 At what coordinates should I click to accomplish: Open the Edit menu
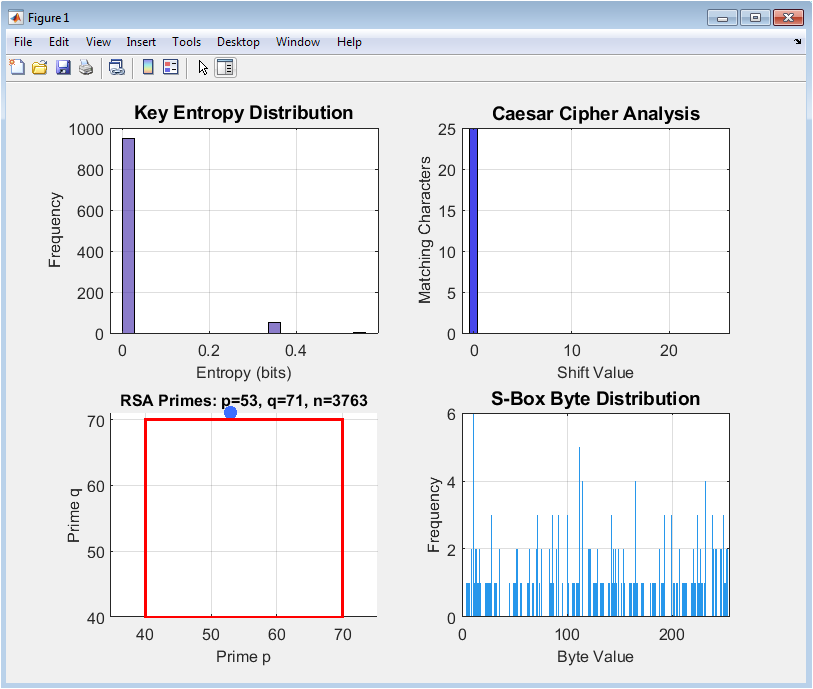59,42
